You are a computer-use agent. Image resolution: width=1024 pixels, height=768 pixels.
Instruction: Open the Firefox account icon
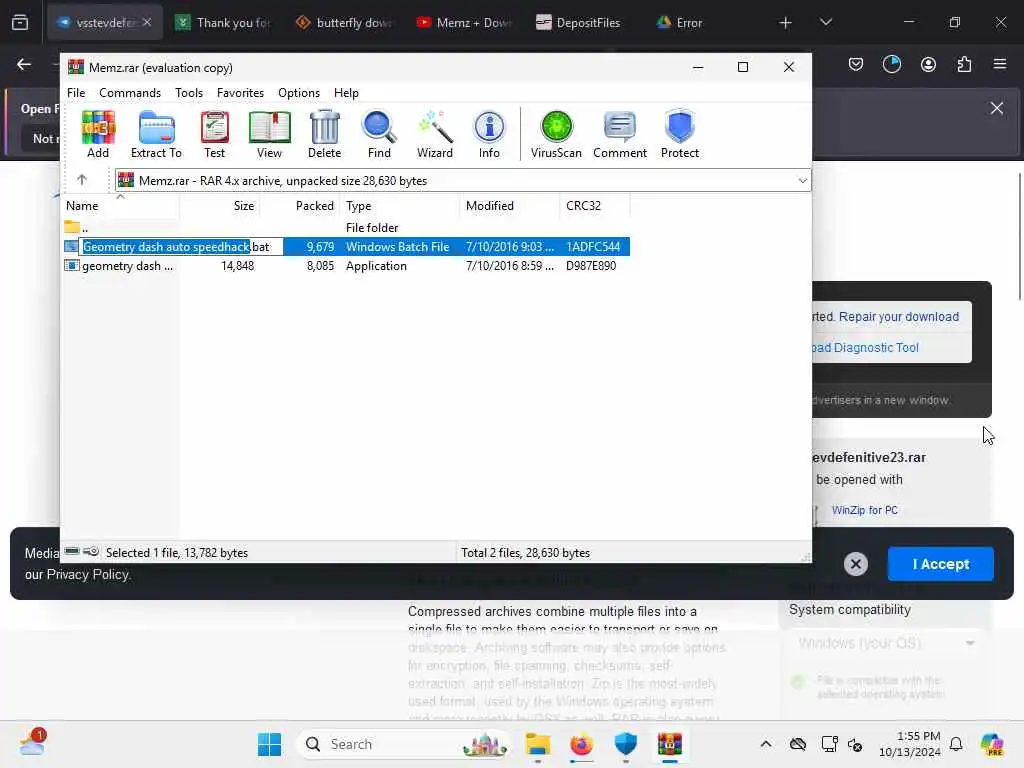click(928, 64)
